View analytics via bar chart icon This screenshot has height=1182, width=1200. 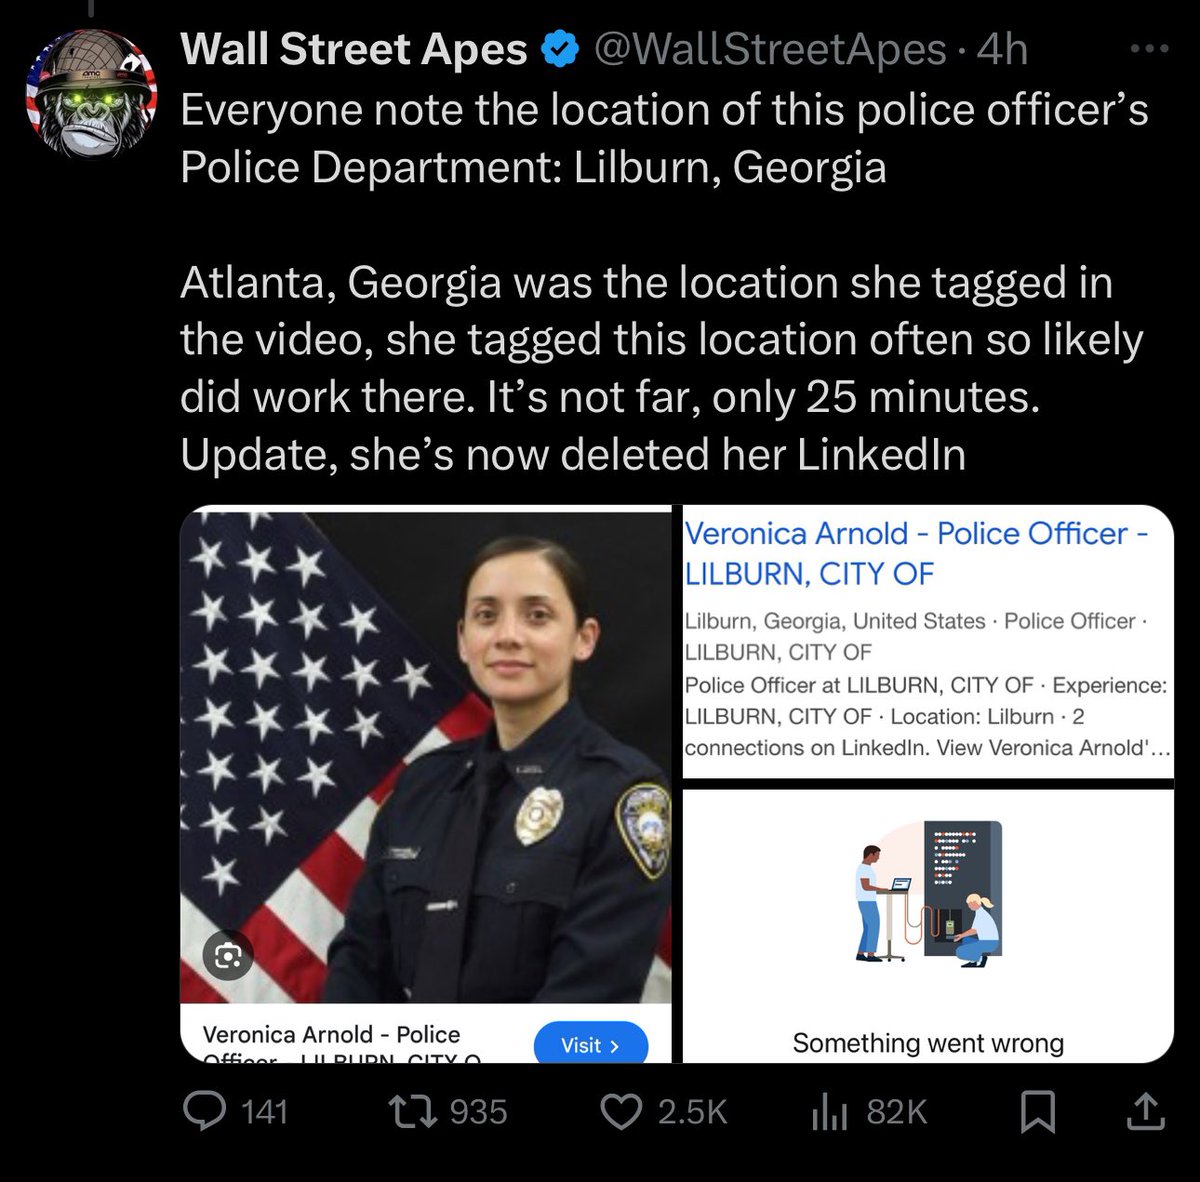click(830, 1113)
